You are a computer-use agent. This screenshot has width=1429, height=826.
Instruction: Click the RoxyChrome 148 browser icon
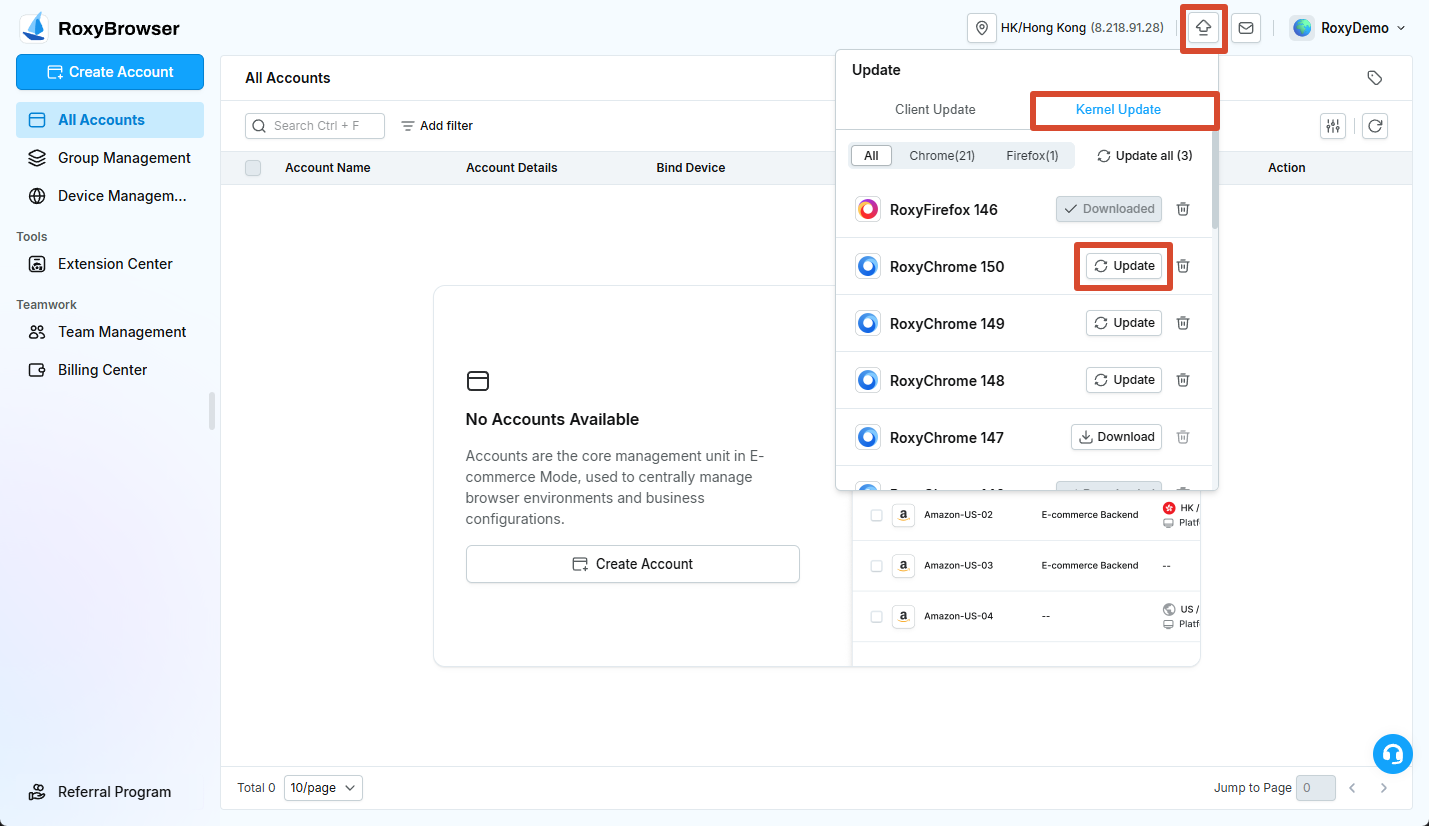pyautogui.click(x=868, y=380)
